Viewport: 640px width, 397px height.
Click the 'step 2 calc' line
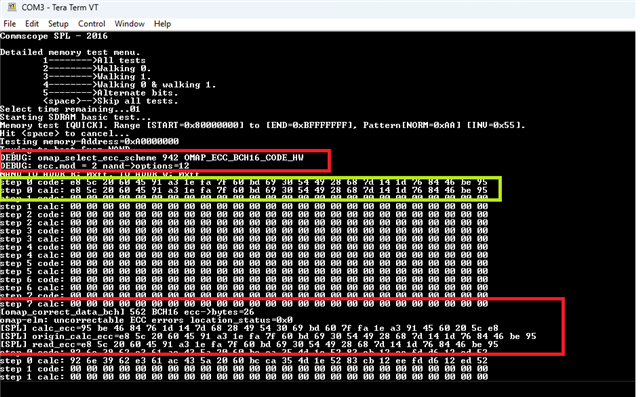[244, 223]
